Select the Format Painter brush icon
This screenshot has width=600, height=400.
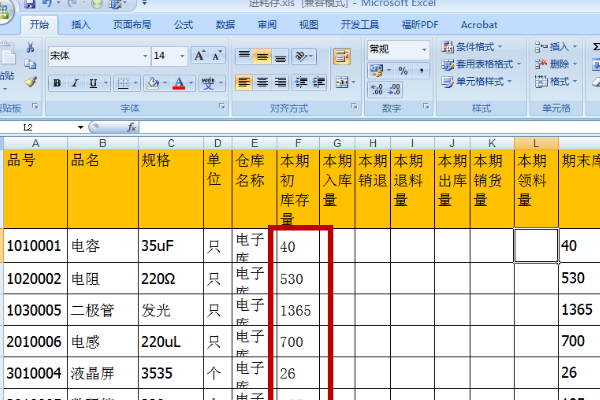pos(31,82)
